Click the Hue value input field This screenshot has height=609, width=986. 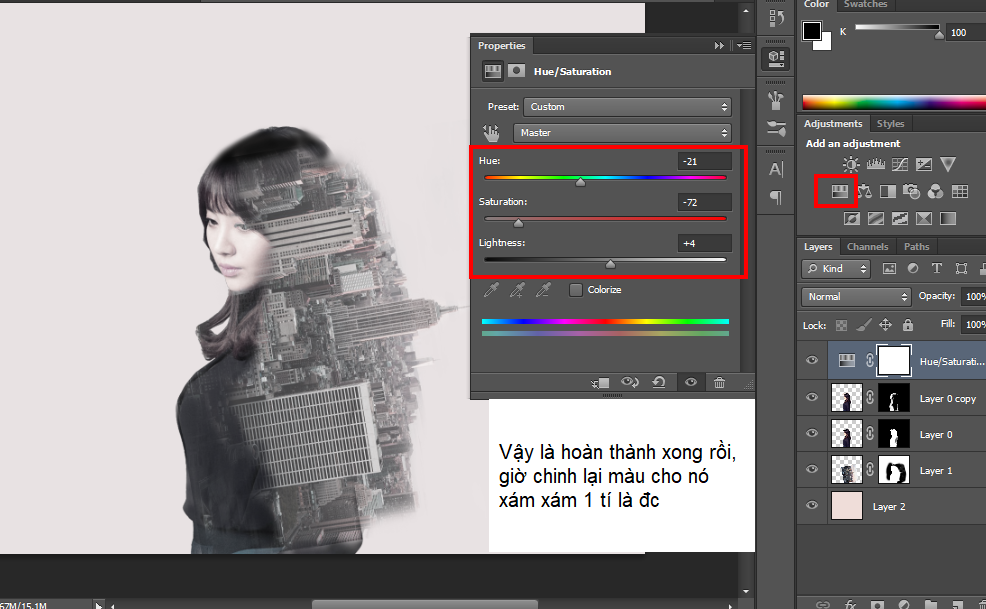pyautogui.click(x=704, y=161)
